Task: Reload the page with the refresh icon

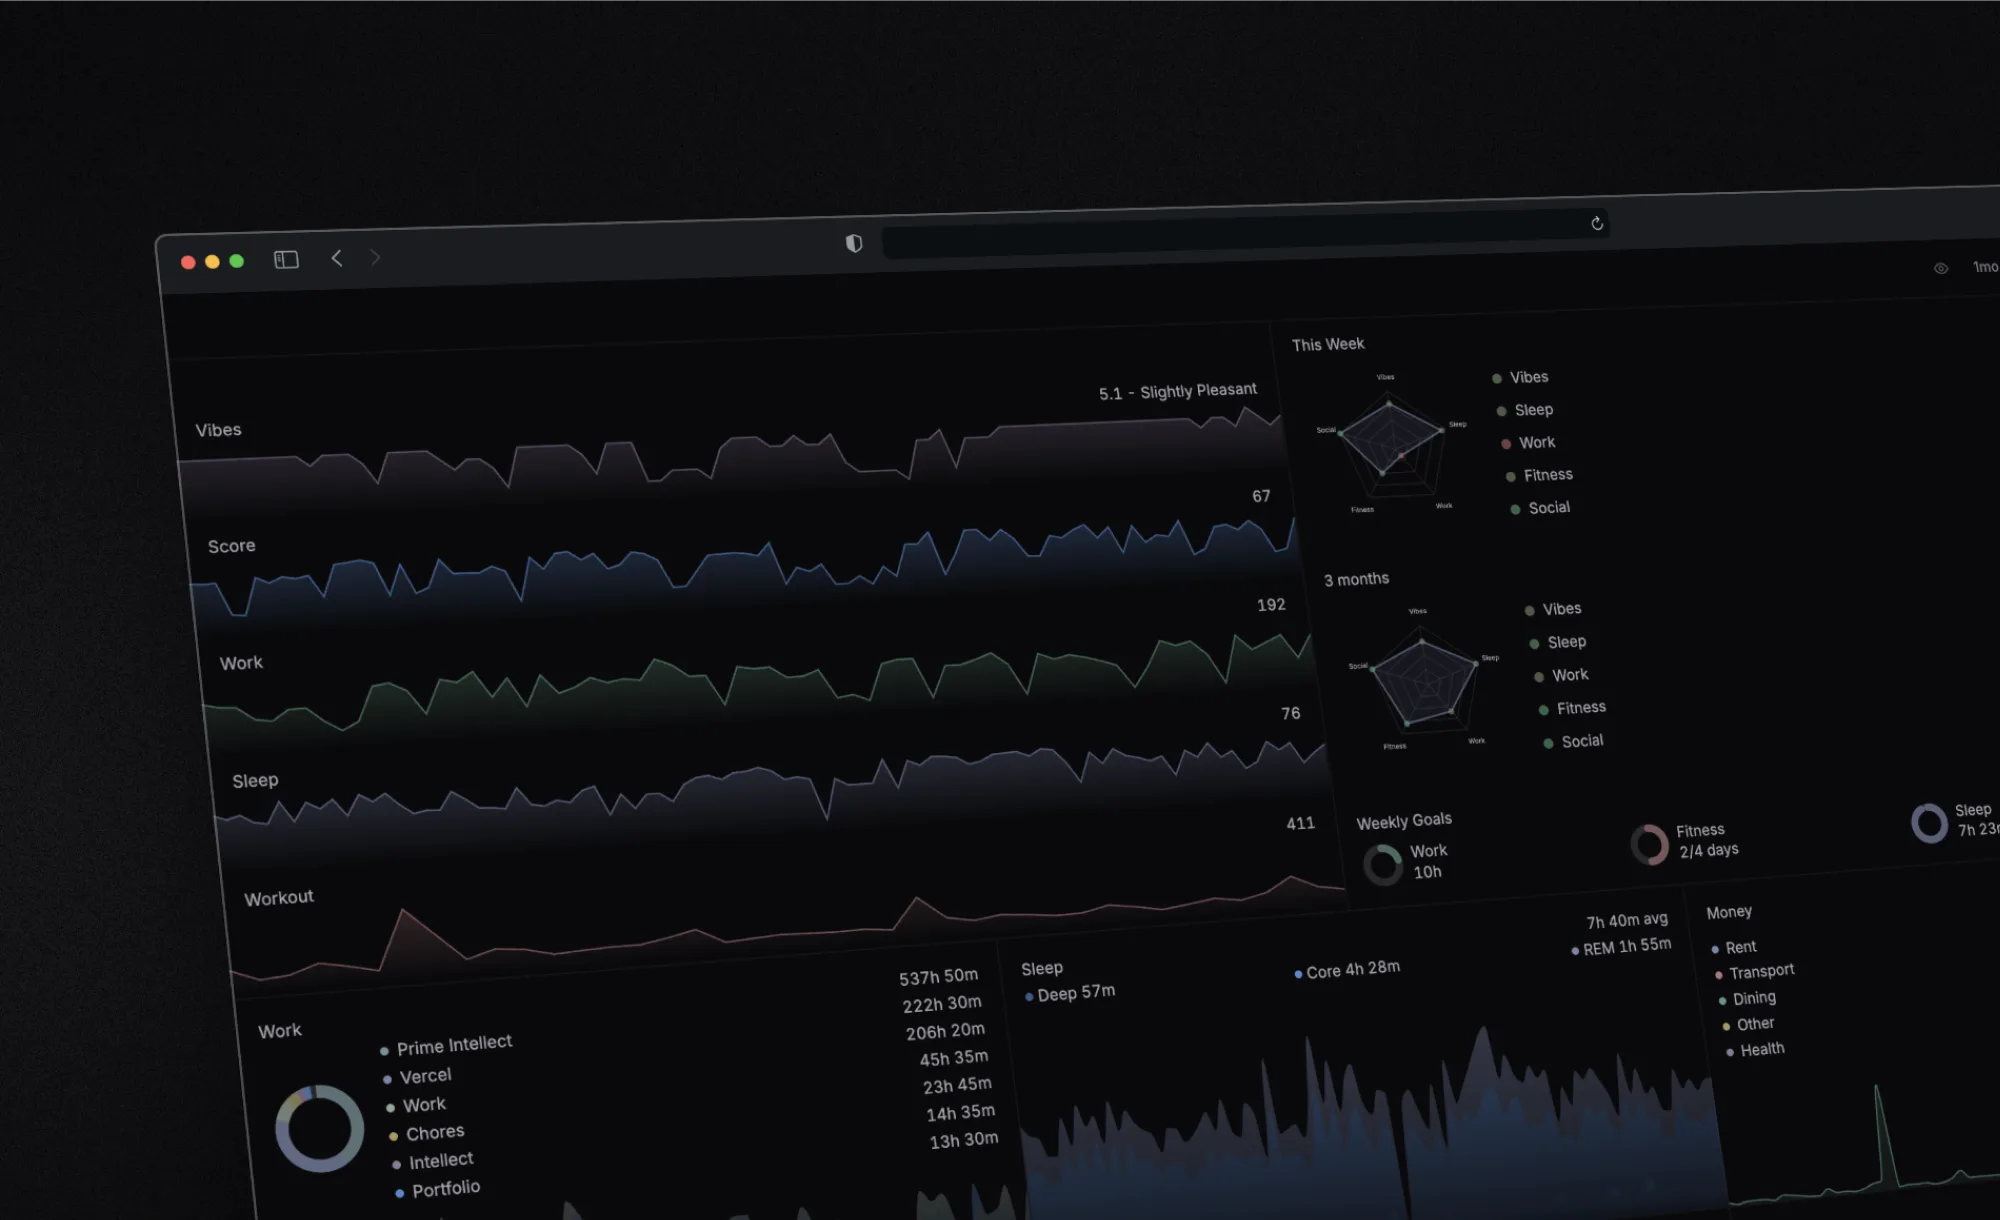Action: coord(1597,223)
